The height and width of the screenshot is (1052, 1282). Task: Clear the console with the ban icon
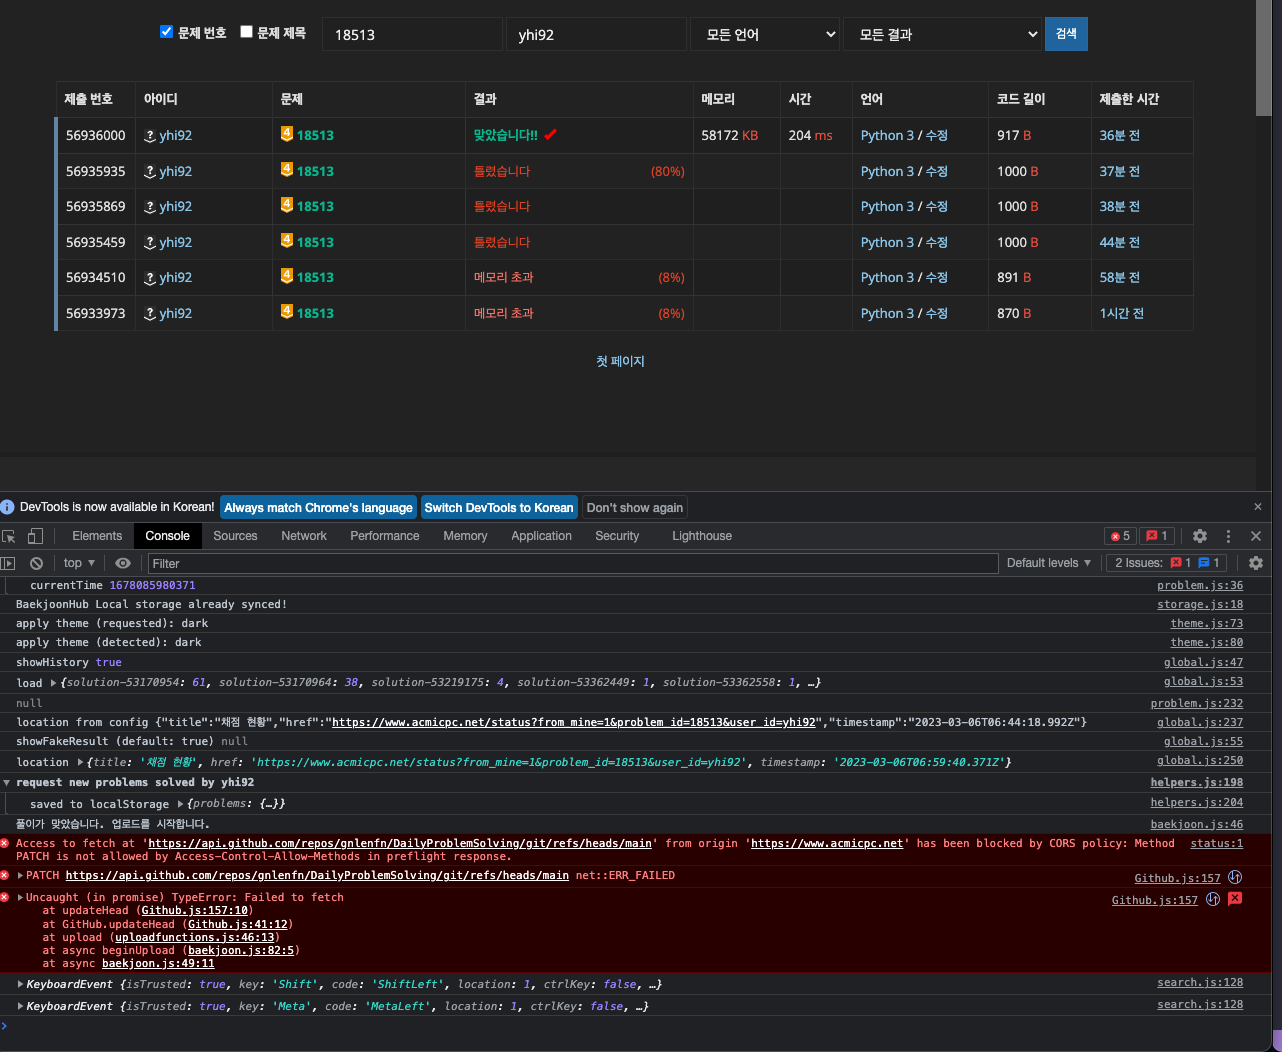tap(36, 563)
